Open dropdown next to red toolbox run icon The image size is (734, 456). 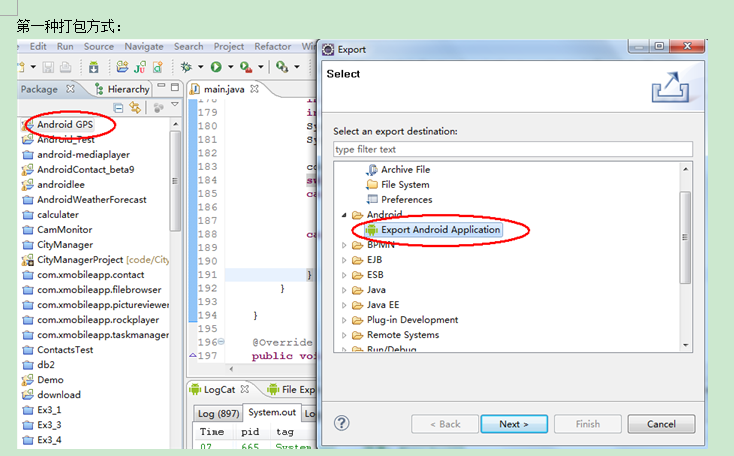click(261, 67)
